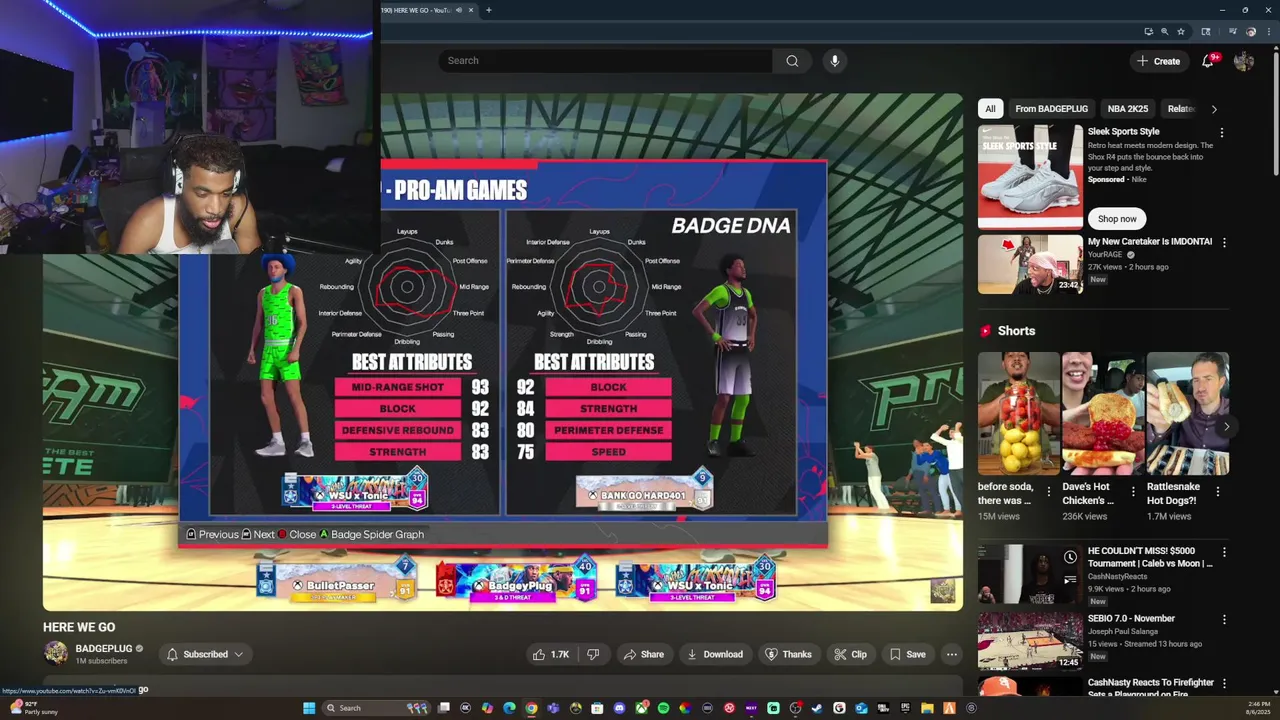Open a new browser tab

click(489, 10)
